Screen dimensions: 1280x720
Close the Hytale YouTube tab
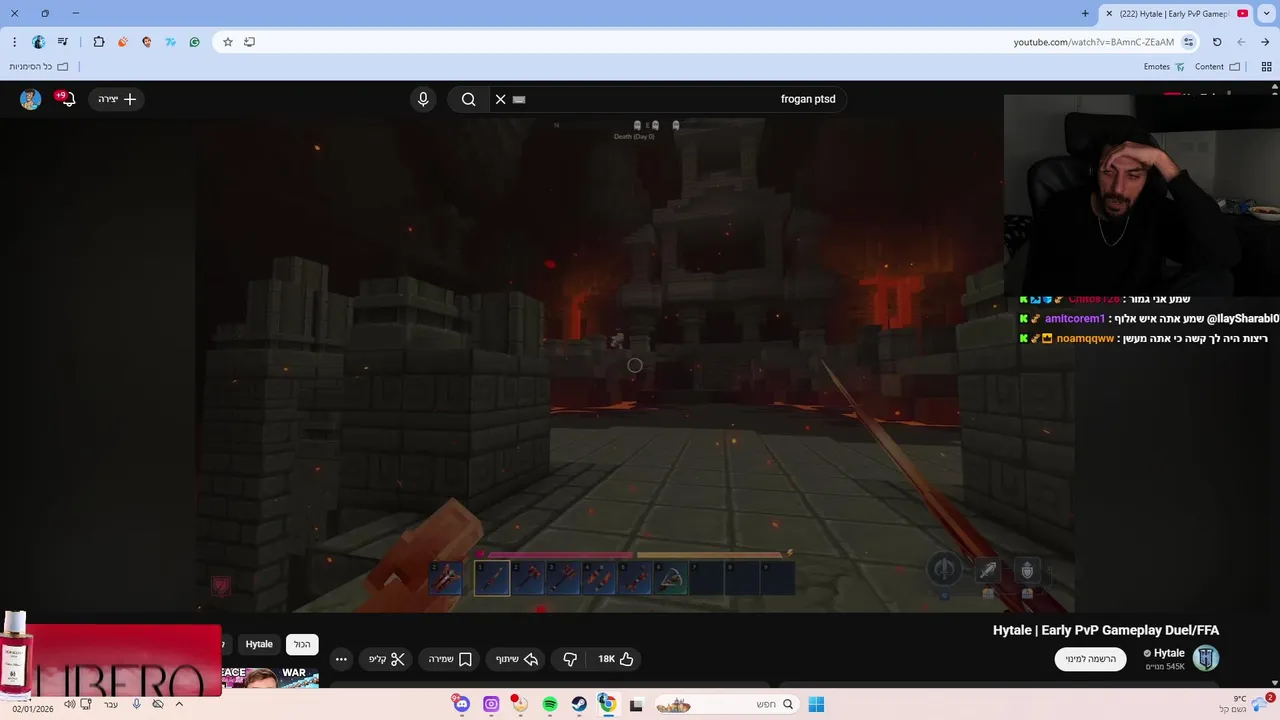pyautogui.click(x=1109, y=14)
